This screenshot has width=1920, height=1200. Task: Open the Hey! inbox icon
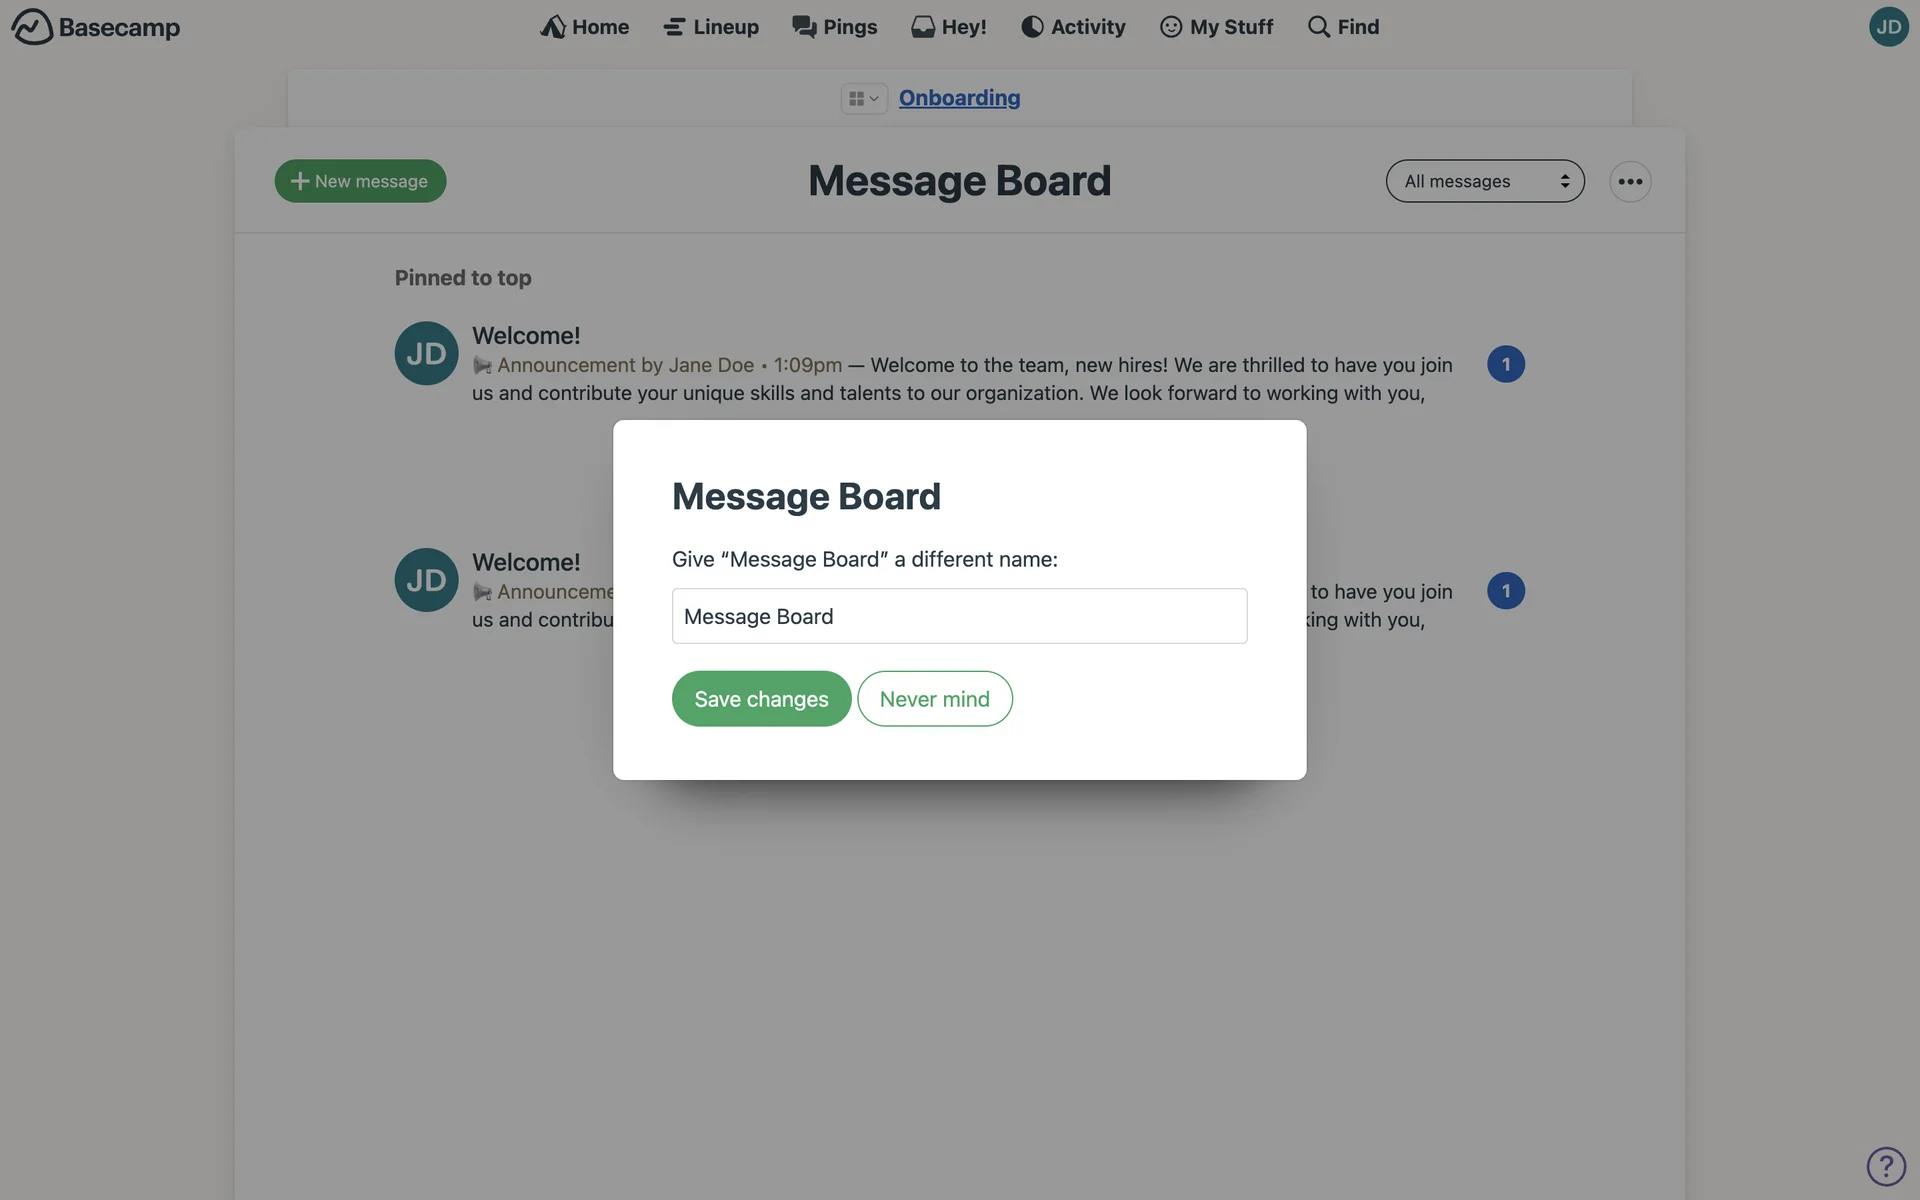922,27
